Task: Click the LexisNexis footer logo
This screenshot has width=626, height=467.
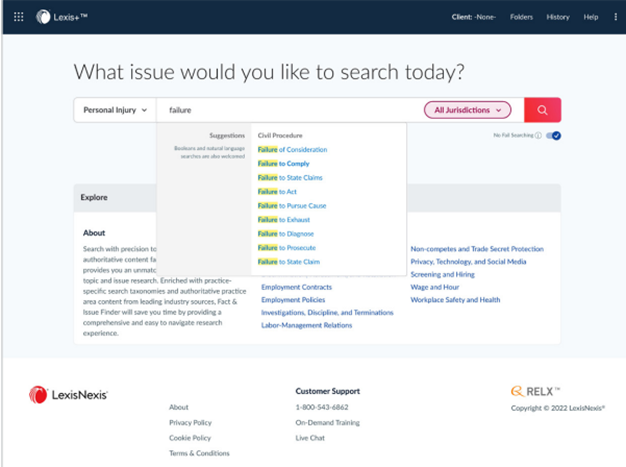Action: (68, 395)
